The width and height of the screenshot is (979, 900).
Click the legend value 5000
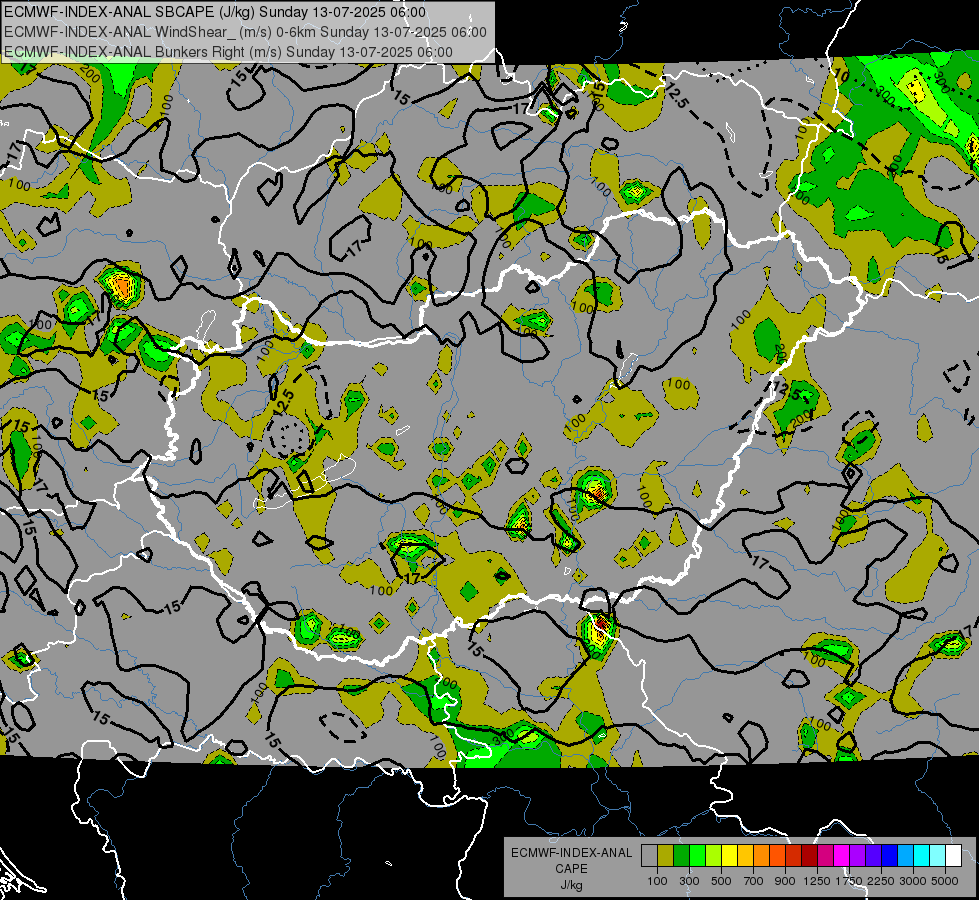click(945, 881)
